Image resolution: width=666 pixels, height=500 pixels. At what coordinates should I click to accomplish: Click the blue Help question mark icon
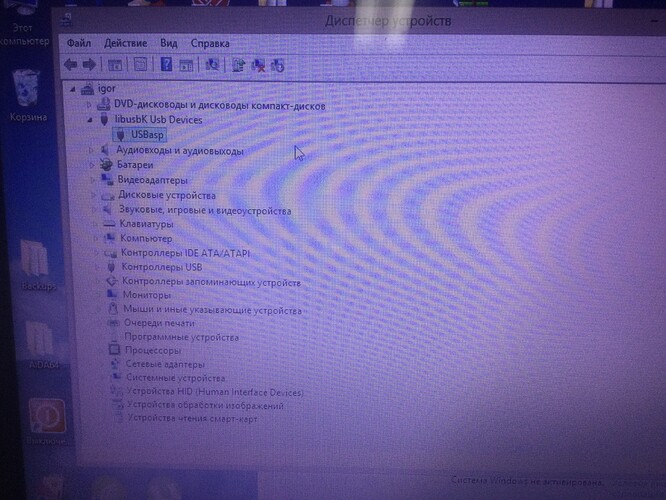tap(166, 65)
